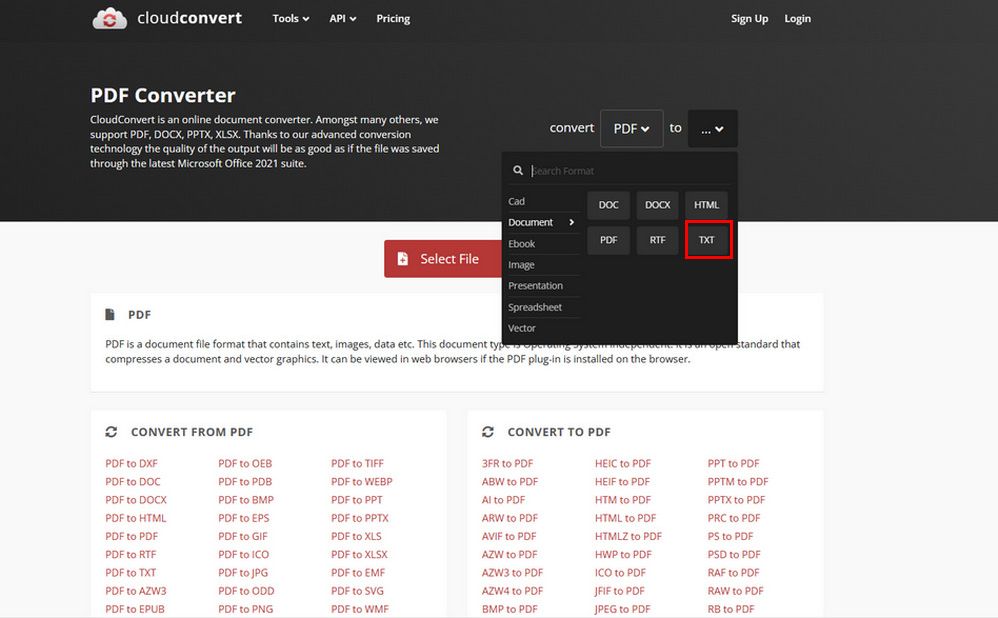Open the PSD to PDF link
The width and height of the screenshot is (998, 618).
(x=734, y=554)
